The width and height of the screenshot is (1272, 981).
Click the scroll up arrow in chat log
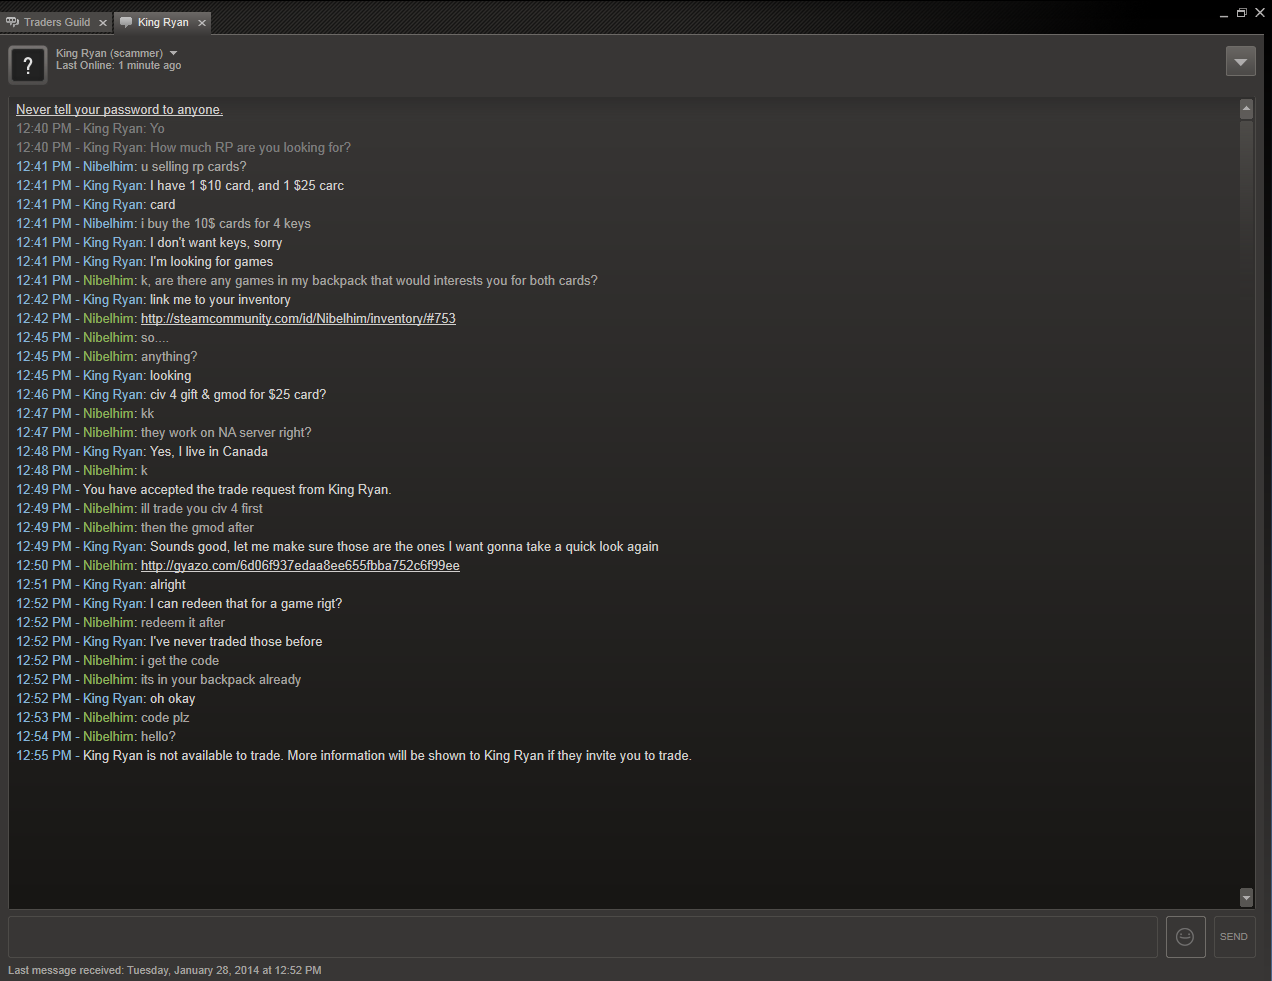1246,109
